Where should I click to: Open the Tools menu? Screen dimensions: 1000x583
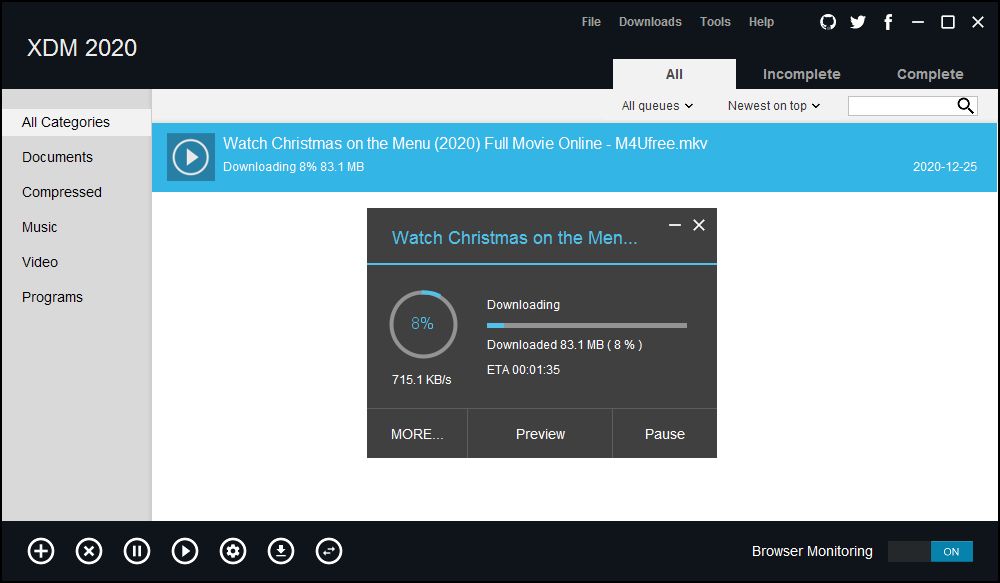pos(715,22)
